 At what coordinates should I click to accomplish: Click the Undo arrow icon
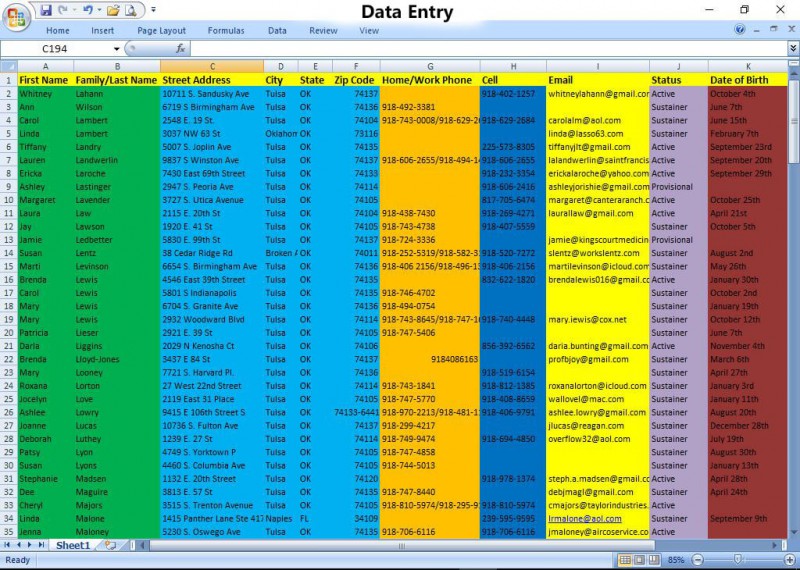click(x=87, y=10)
